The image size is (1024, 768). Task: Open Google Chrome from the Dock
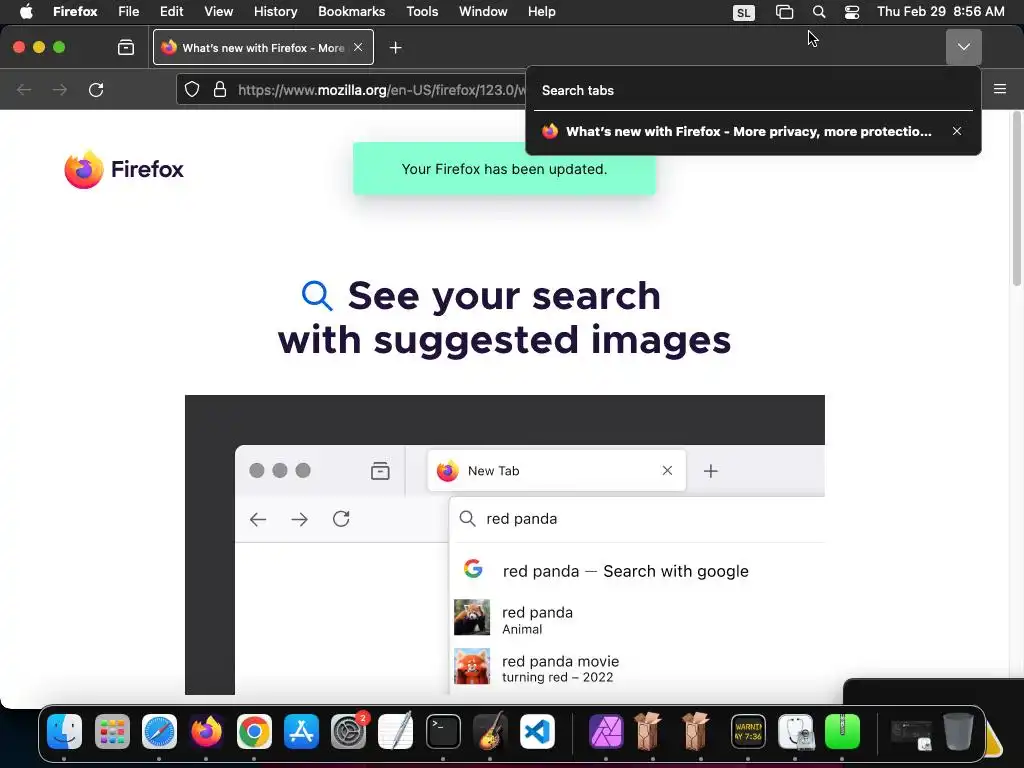pos(254,731)
